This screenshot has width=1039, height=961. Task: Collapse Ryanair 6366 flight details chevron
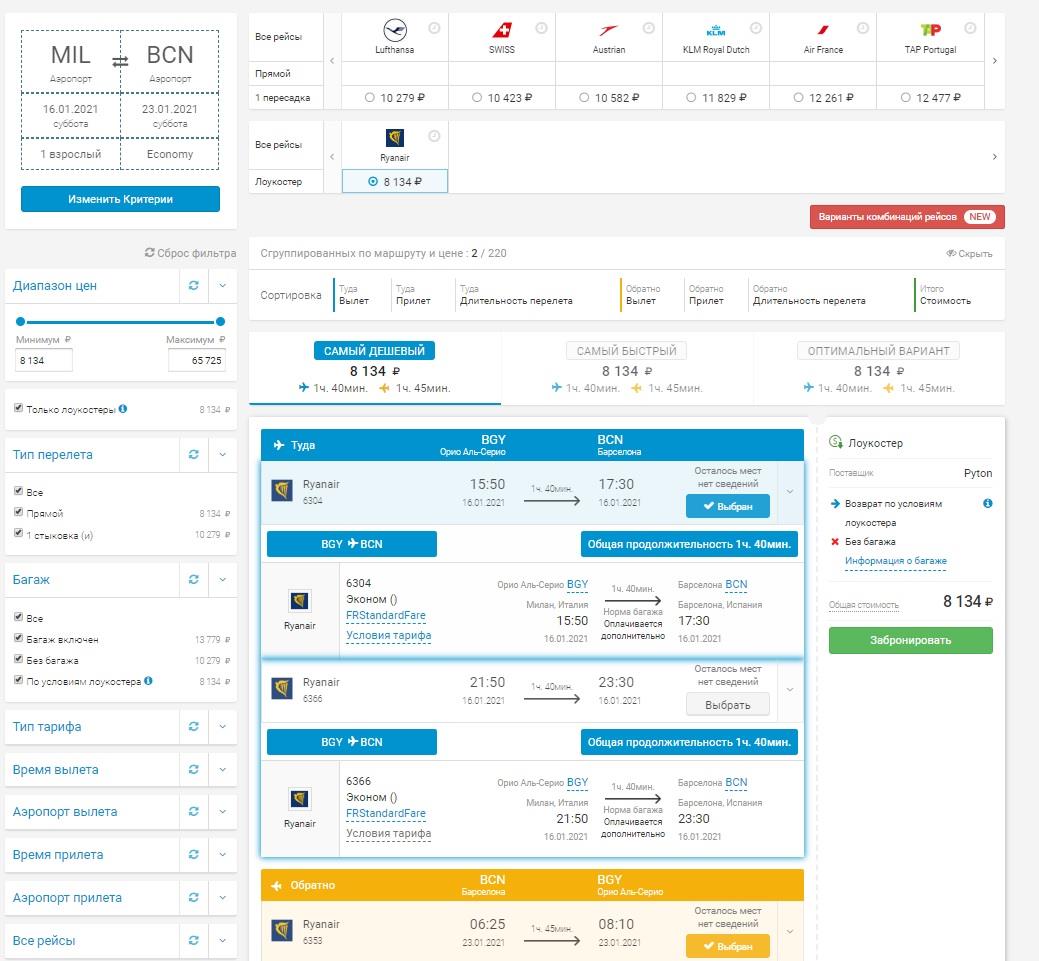(x=790, y=690)
